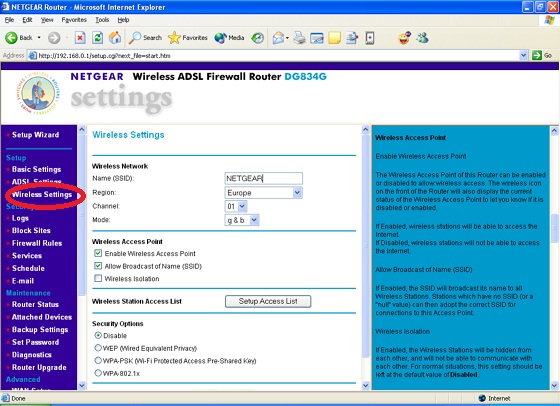The height and width of the screenshot is (406, 560).
Task: Open the Channel dropdown showing 01
Action: (x=236, y=206)
